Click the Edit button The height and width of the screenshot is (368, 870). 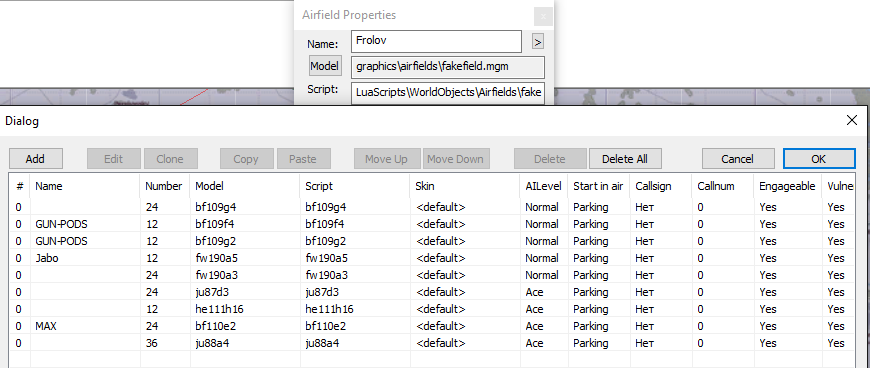[113, 159]
